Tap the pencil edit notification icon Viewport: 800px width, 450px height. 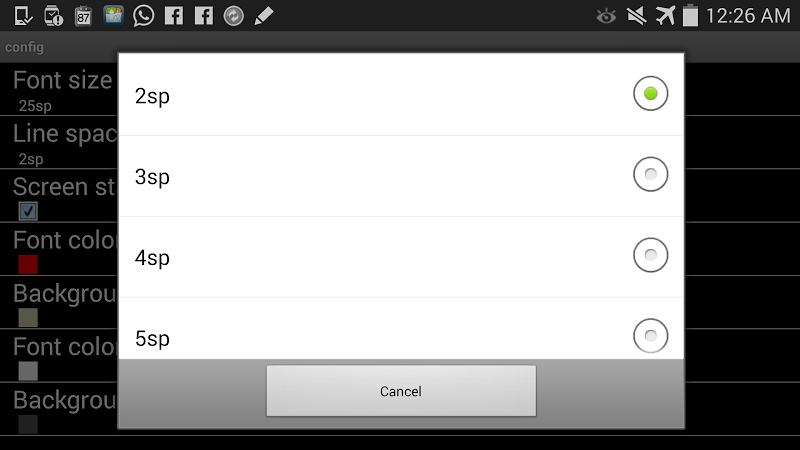(264, 16)
